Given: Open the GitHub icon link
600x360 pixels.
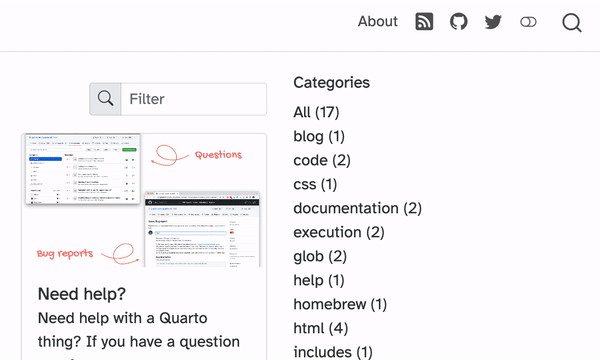Looking at the screenshot, I should pos(458,21).
